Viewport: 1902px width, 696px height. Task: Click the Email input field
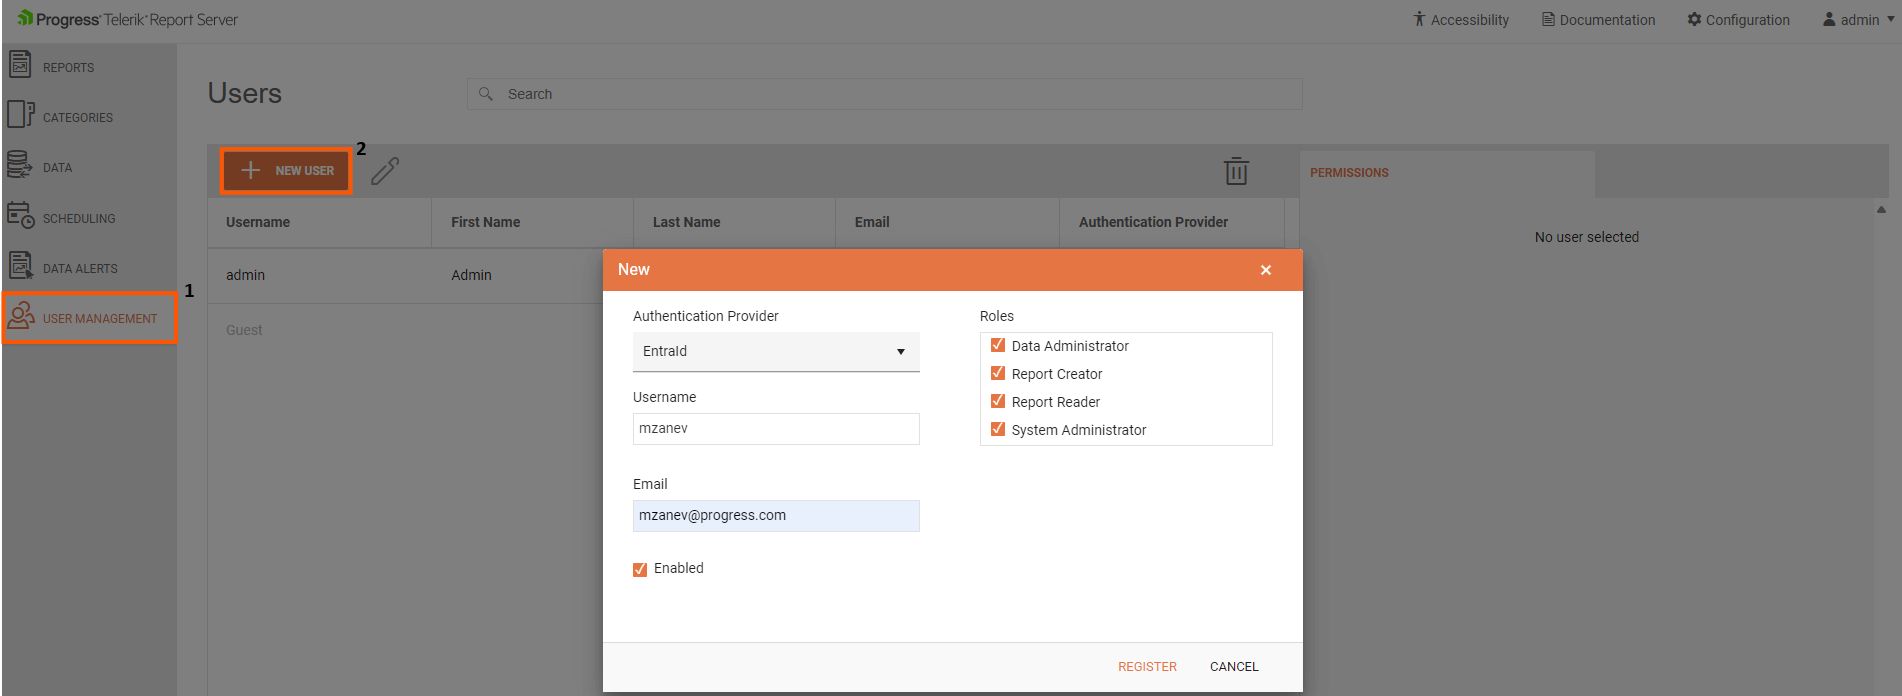776,516
